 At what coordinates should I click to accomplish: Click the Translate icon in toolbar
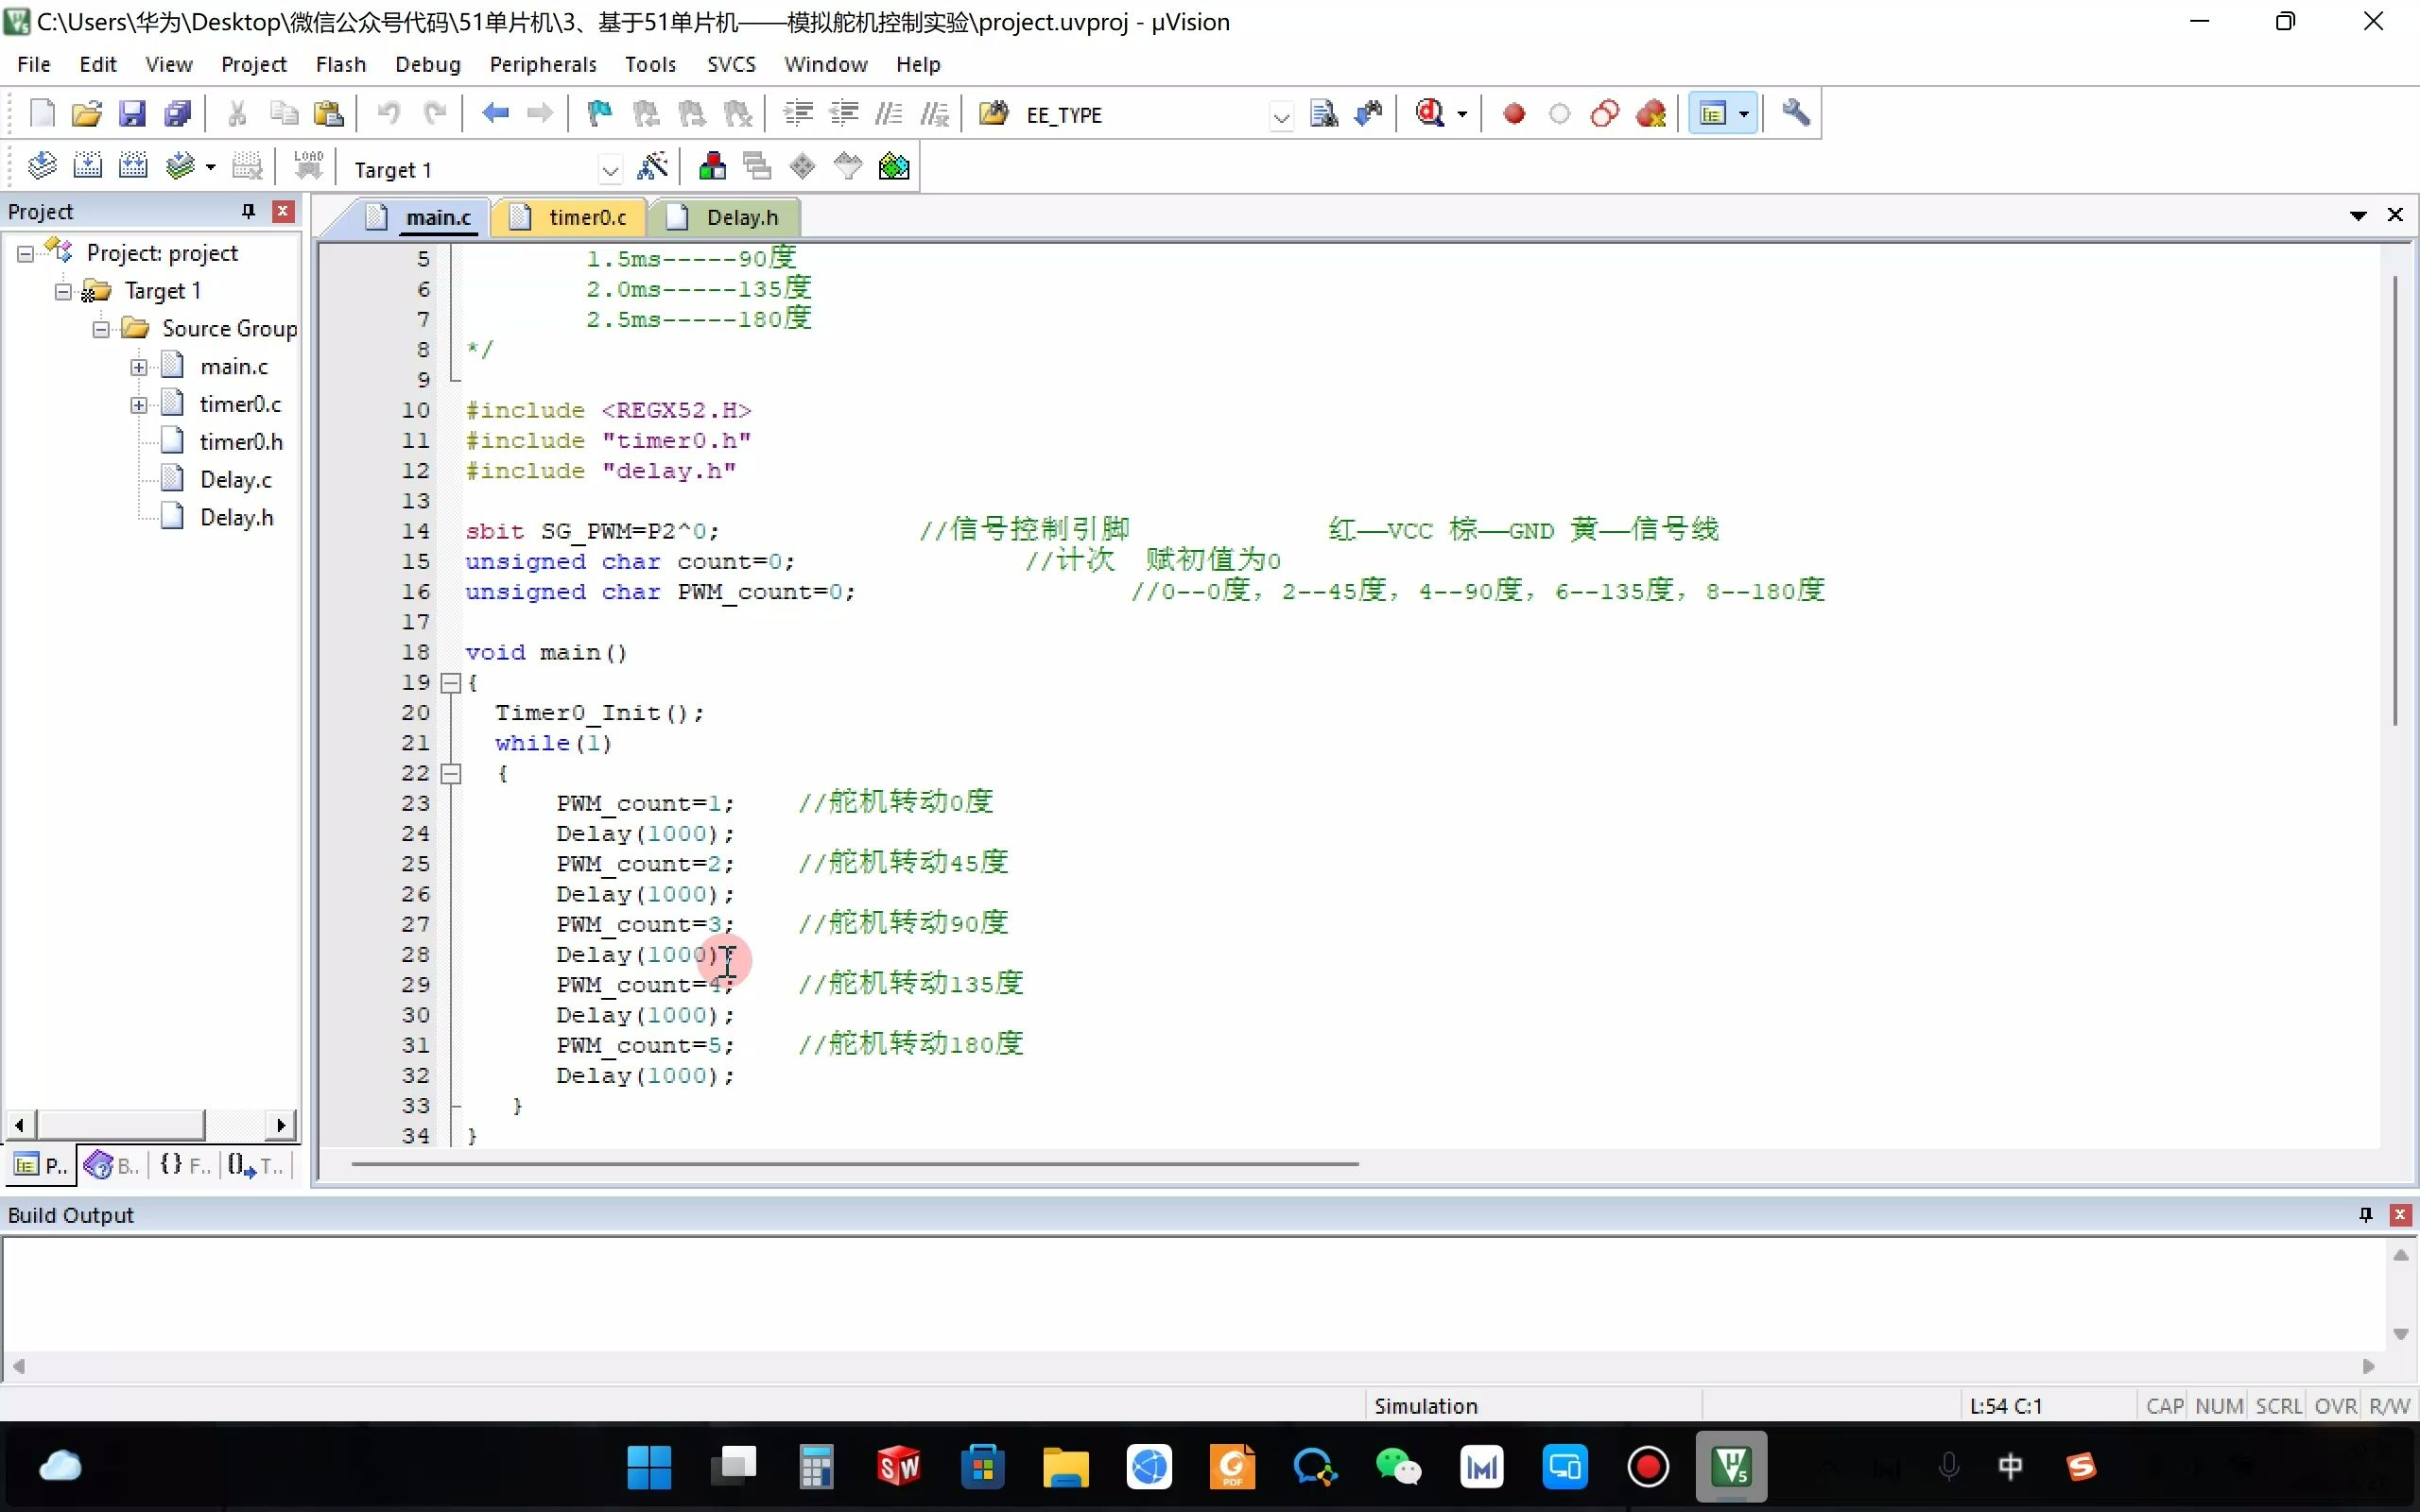43,167
